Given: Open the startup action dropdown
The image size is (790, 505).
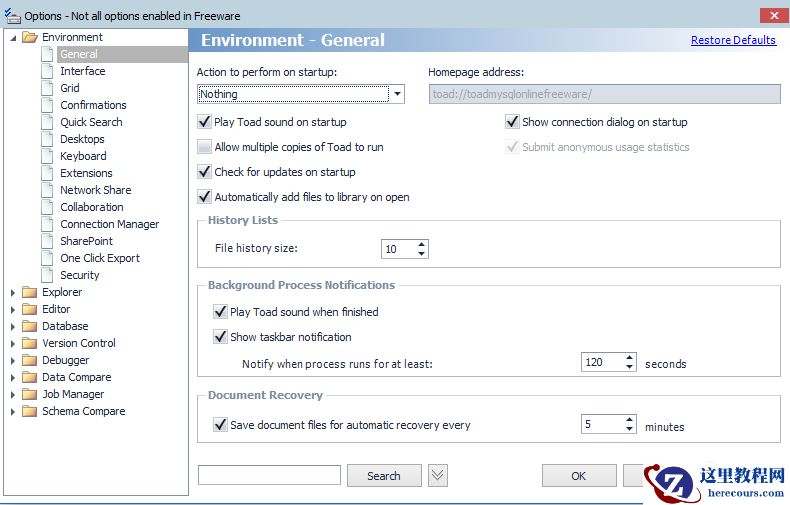Looking at the screenshot, I should click(x=398, y=94).
